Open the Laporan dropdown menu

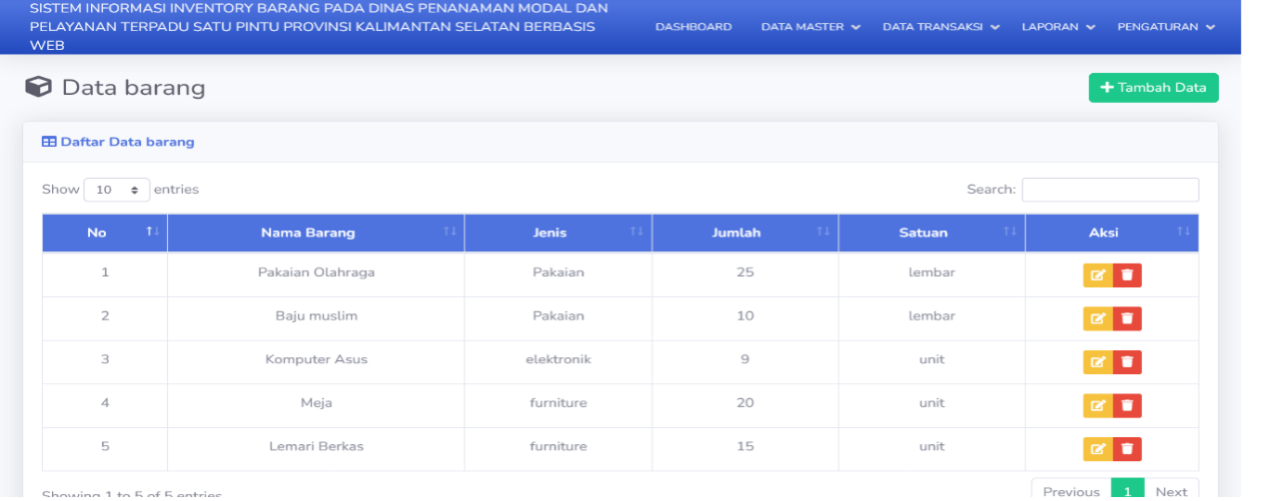[1058, 27]
